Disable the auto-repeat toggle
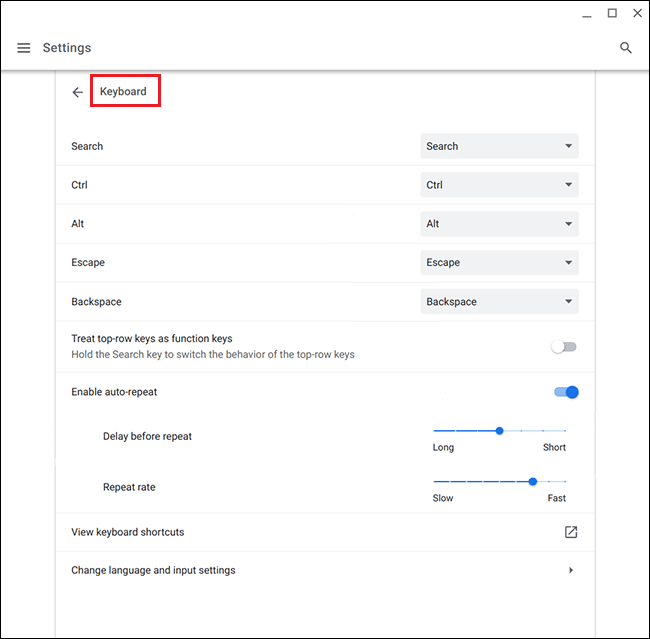This screenshot has width=650, height=639. (566, 392)
